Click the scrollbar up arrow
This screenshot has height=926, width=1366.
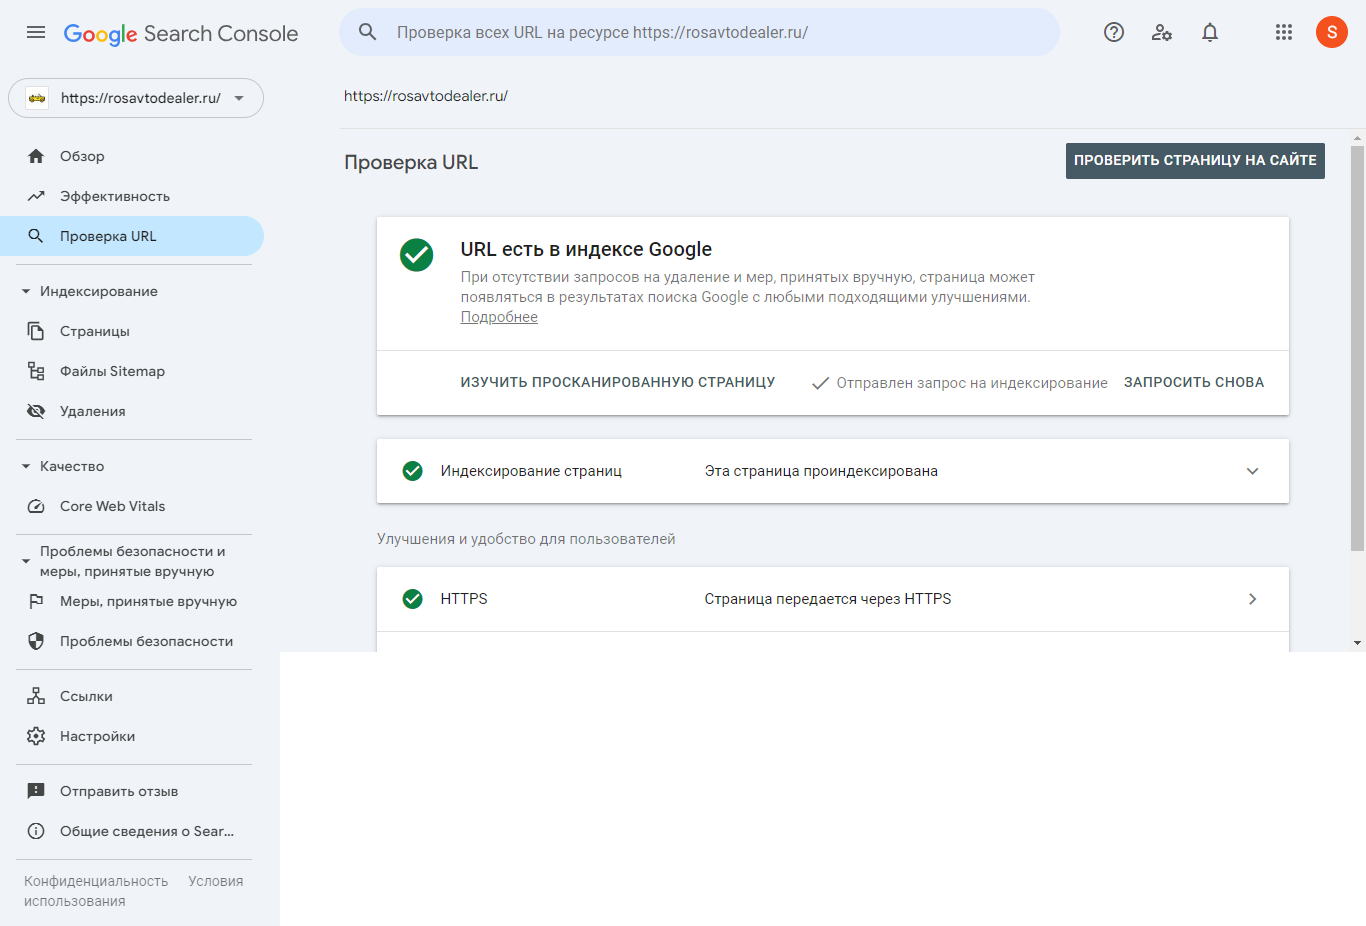pyautogui.click(x=1357, y=139)
